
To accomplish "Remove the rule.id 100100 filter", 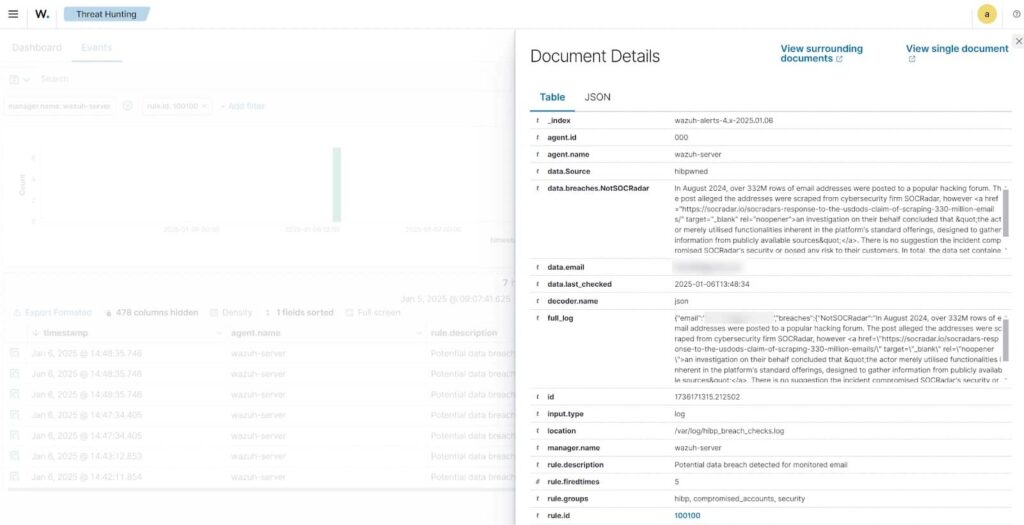I will point(204,106).
